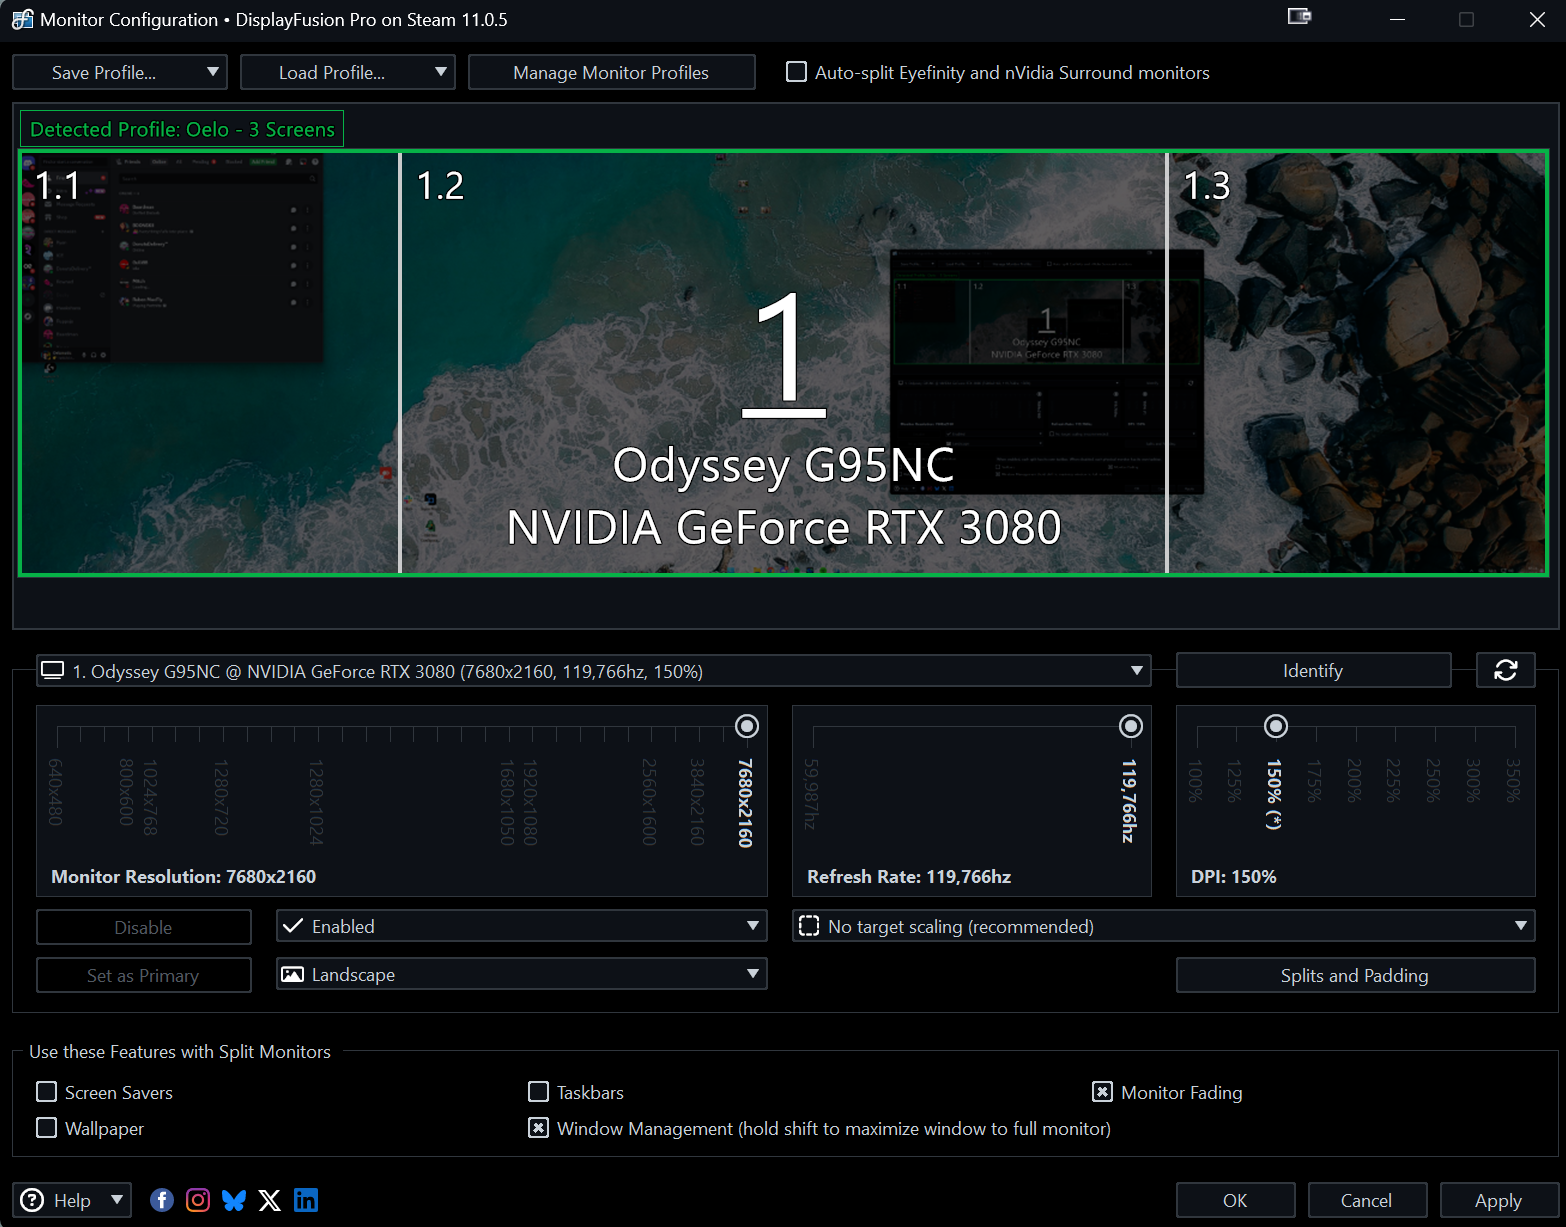Screen dimensions: 1566x1227
Task: Open the Bluesky butterfly icon link
Action: point(234,1200)
